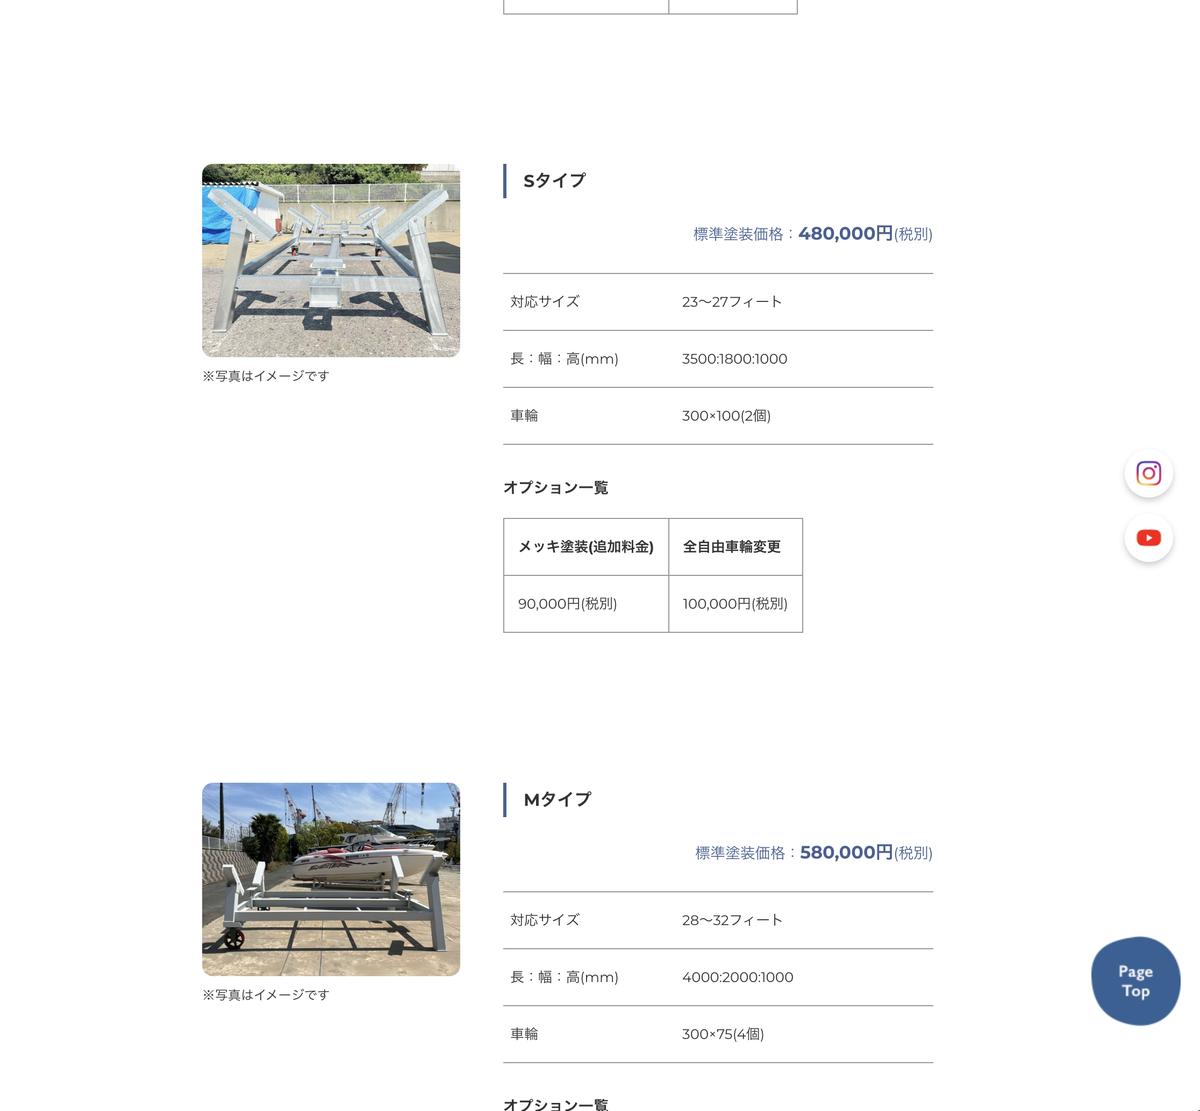The height and width of the screenshot is (1111, 1200).
Task: Click the オプション一覧 label under Sタイプ
Action: point(556,488)
